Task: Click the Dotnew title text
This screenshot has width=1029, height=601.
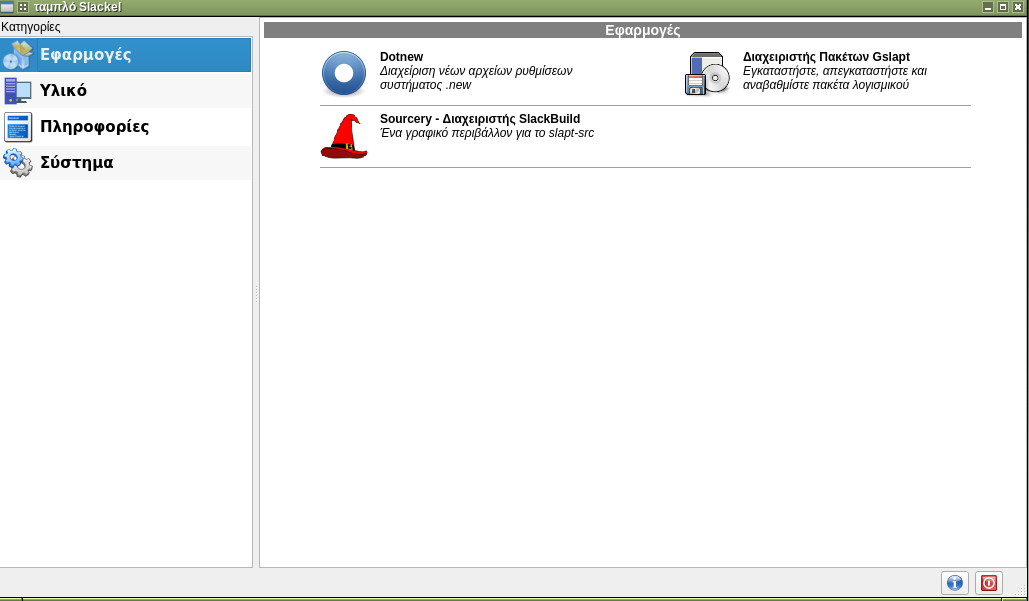Action: (402, 57)
